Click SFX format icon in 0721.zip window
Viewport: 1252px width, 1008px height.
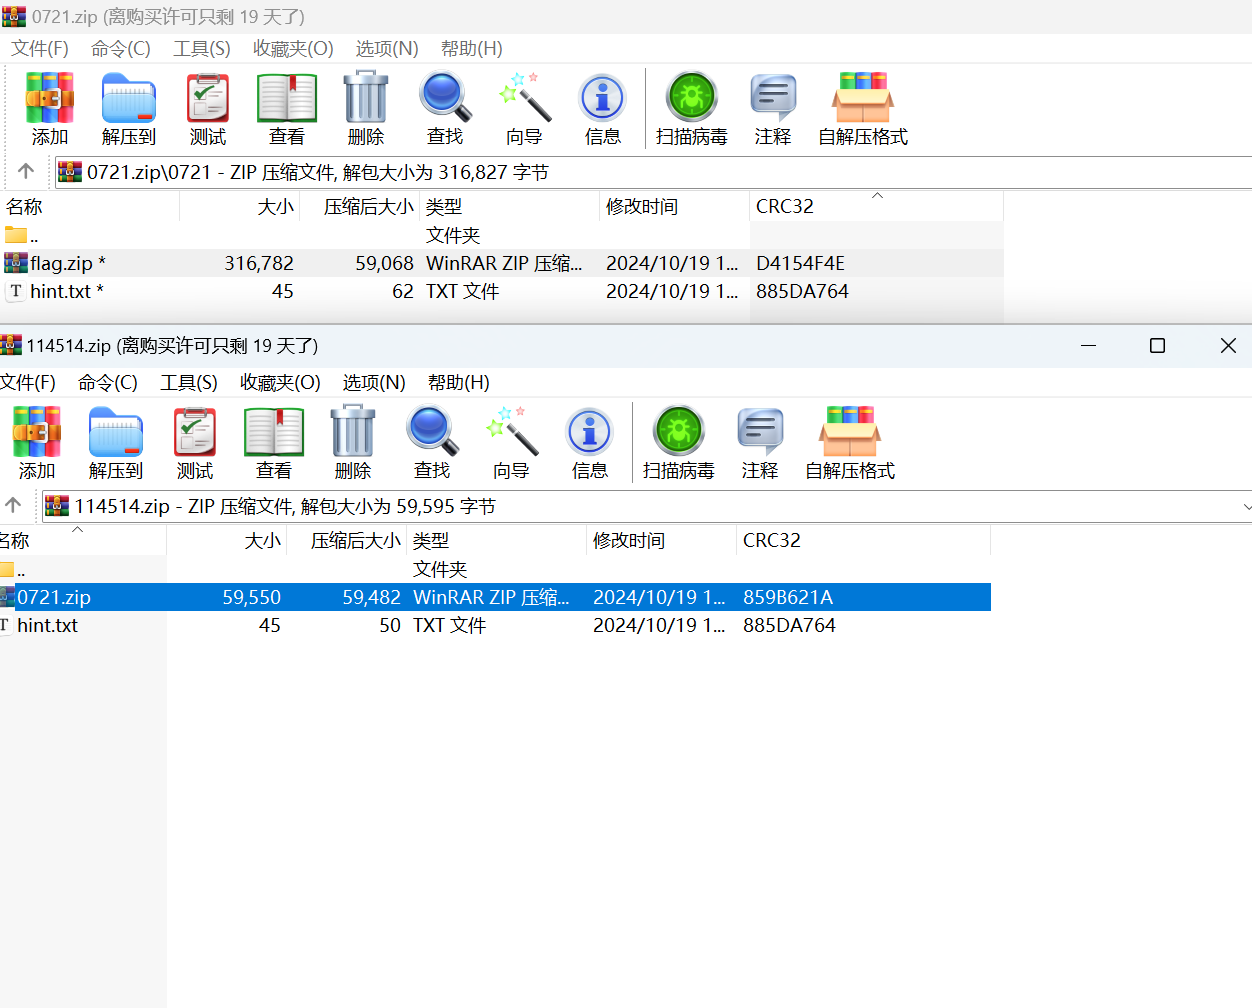[x=863, y=98]
